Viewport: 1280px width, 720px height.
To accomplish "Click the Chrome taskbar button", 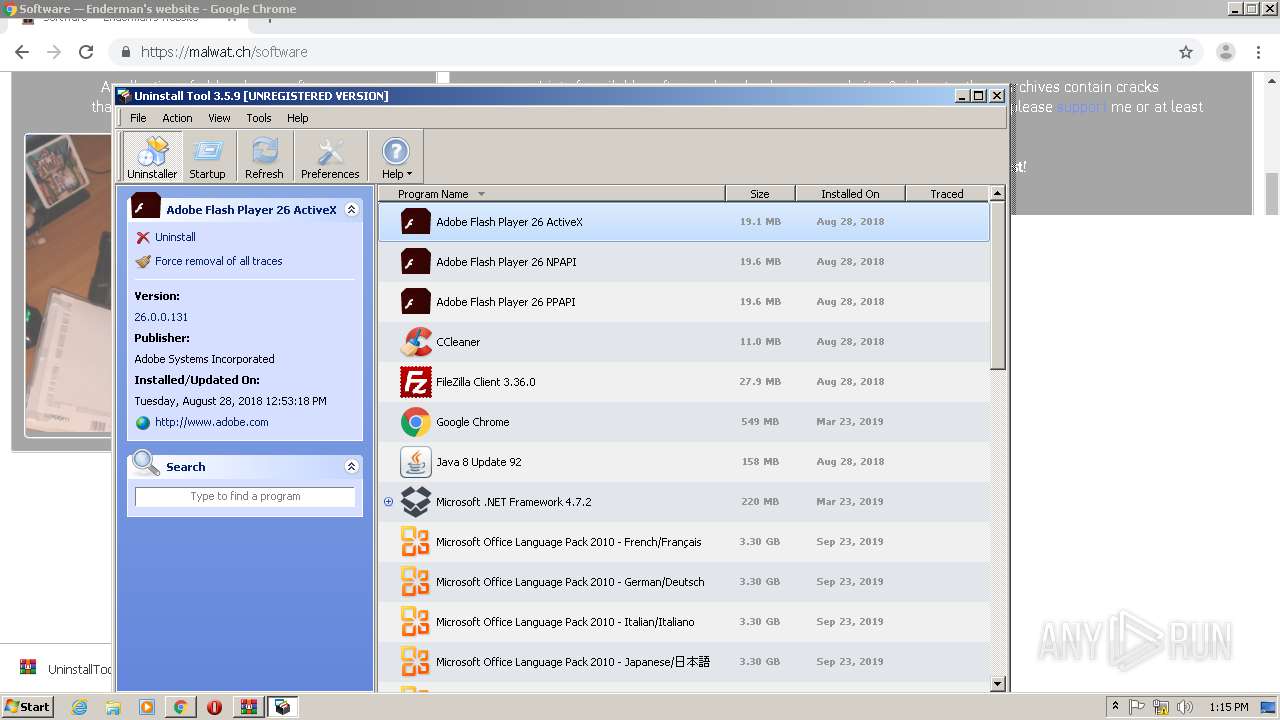I will point(180,707).
